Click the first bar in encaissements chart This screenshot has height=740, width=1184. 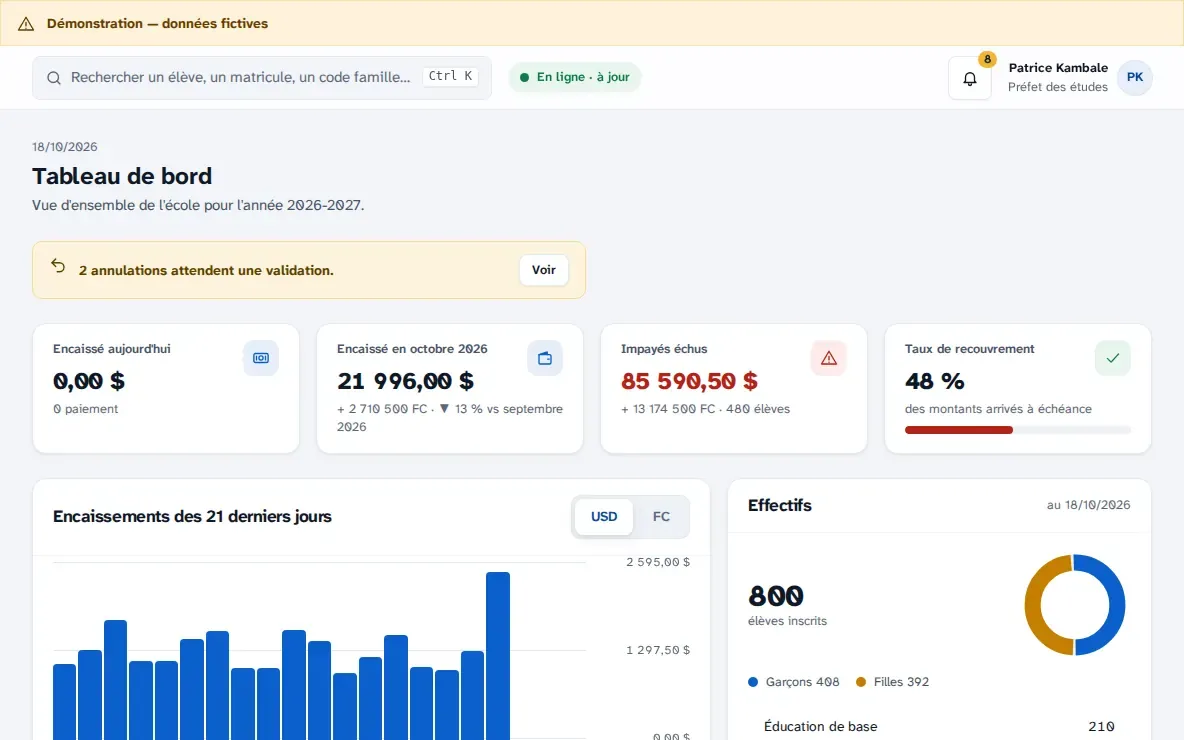(64, 701)
